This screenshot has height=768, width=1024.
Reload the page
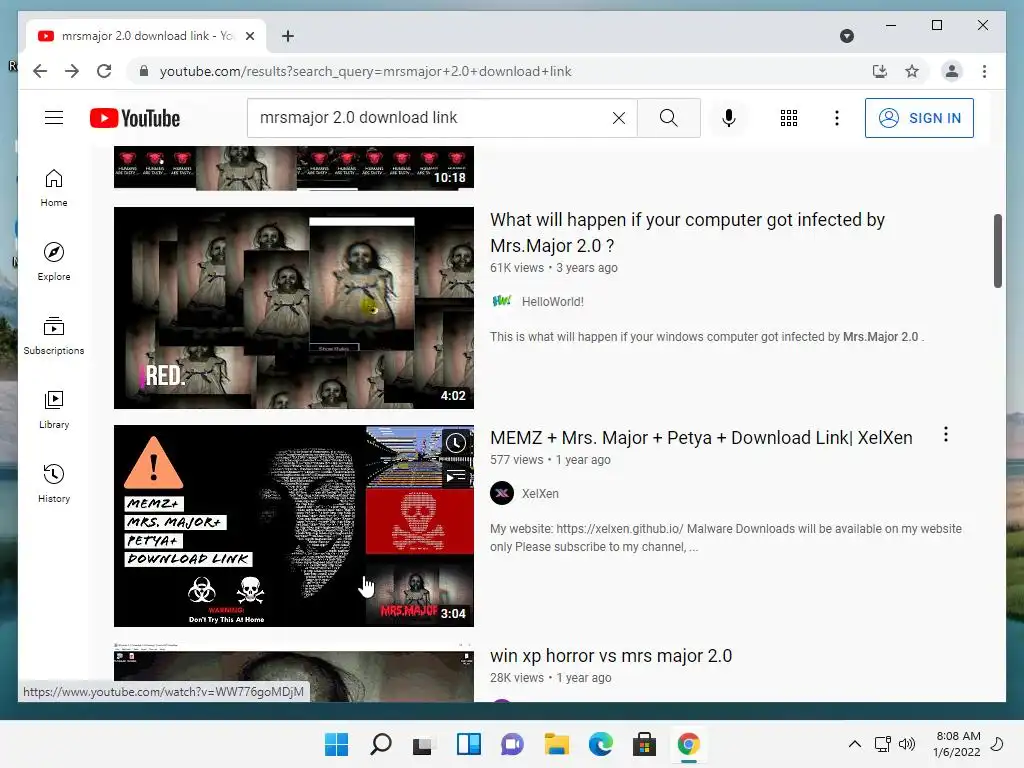(104, 71)
